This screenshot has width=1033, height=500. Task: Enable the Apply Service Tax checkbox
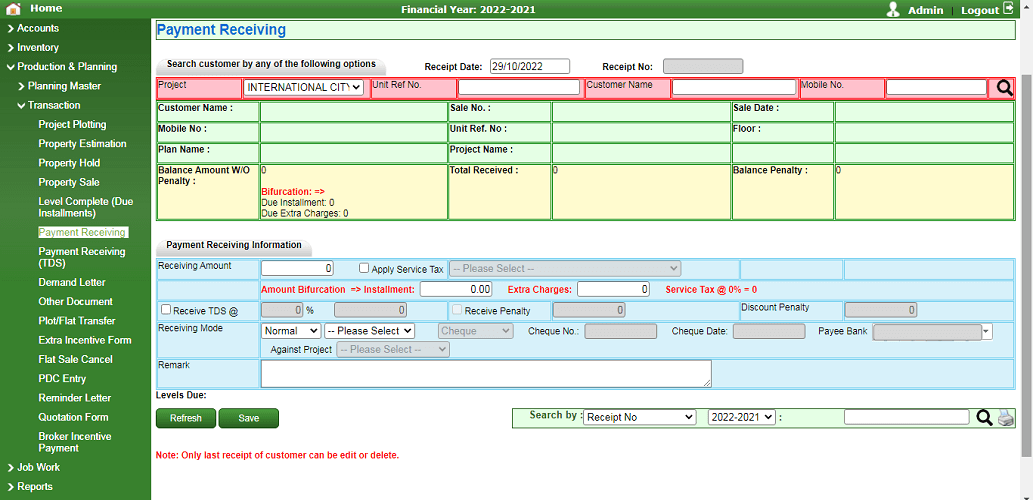(365, 269)
